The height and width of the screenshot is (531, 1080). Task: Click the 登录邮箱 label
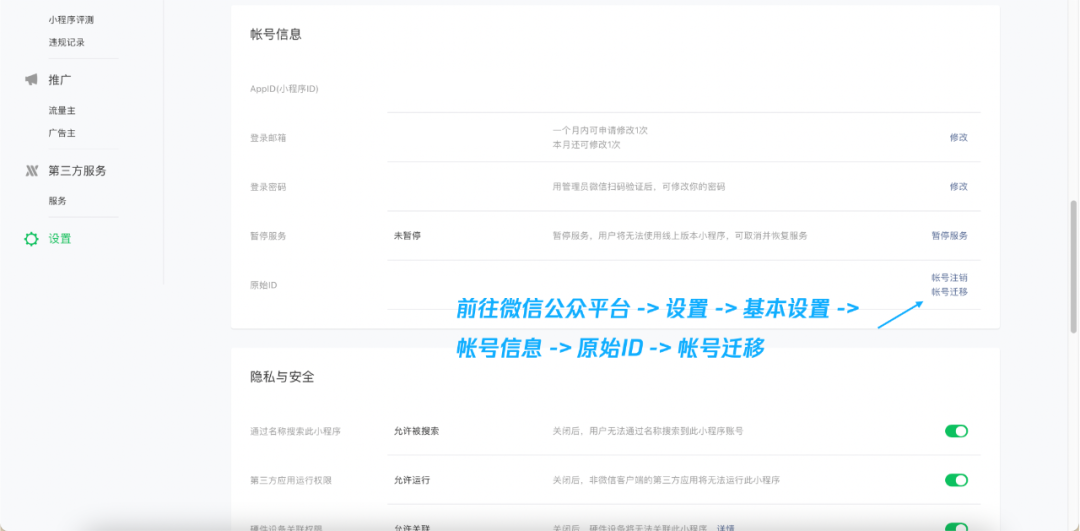(268, 138)
